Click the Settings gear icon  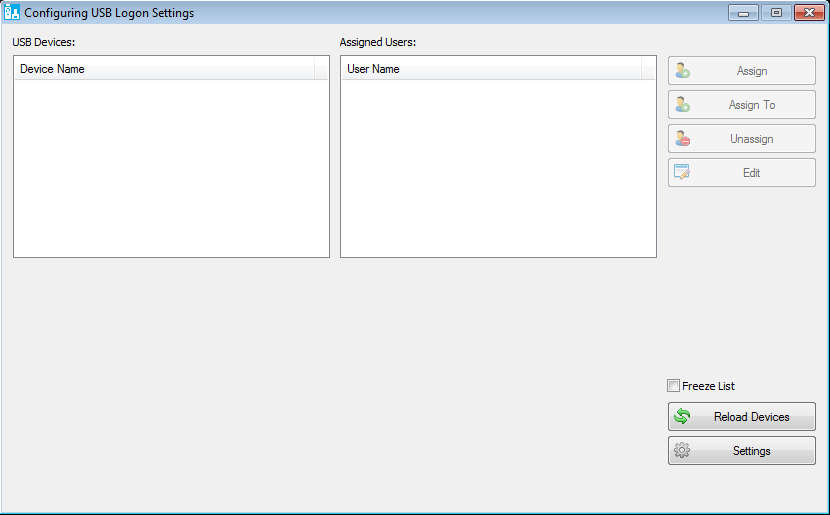point(682,450)
